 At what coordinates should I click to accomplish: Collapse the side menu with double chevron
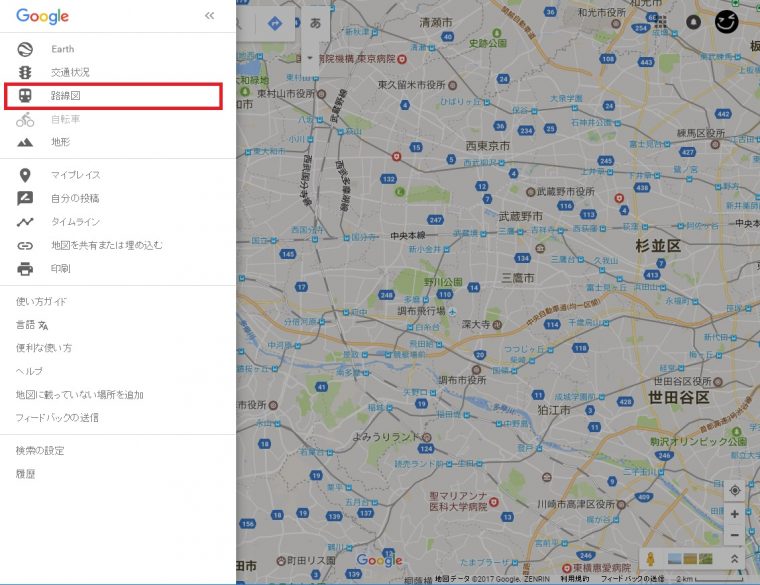[x=209, y=16]
